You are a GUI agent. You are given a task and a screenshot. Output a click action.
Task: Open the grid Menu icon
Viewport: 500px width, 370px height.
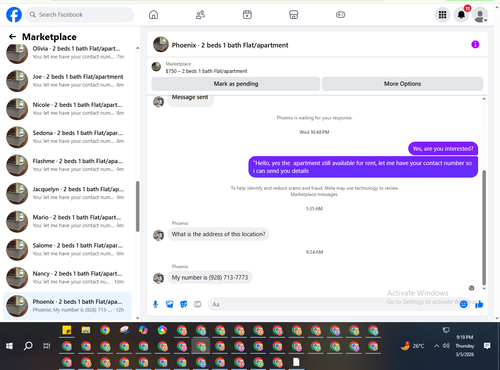pos(442,15)
